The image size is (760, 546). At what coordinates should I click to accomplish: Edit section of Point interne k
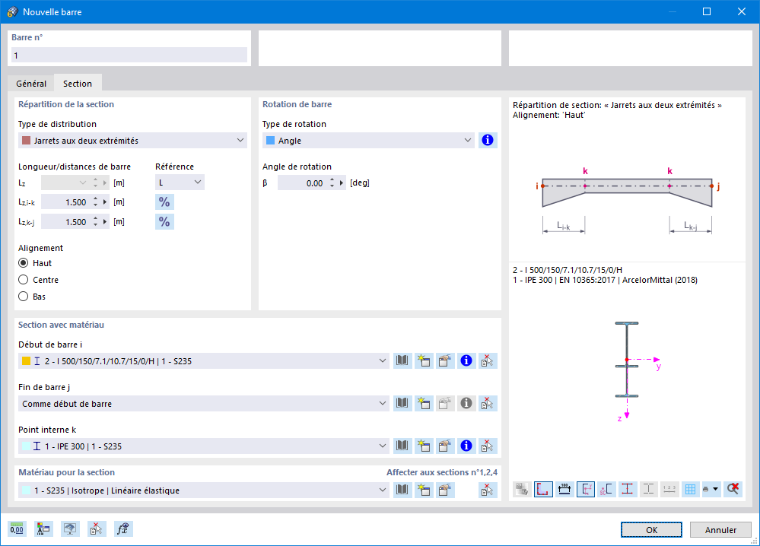(445, 446)
